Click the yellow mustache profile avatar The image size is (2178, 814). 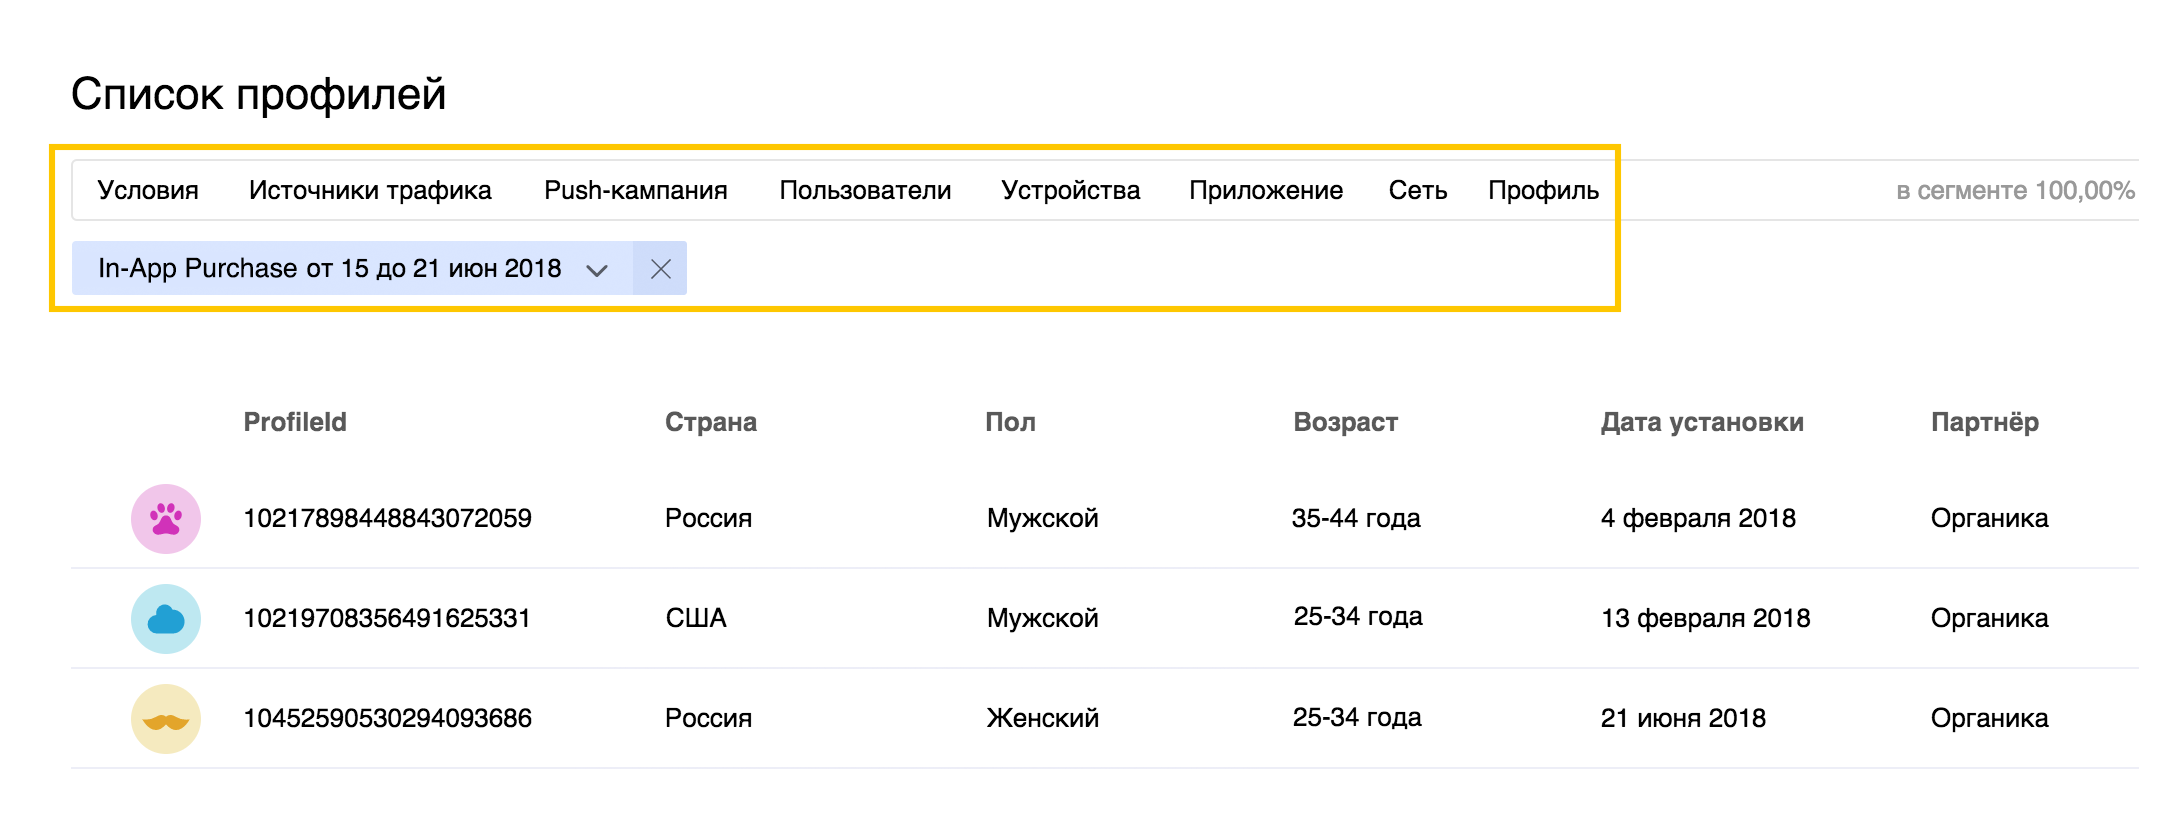(166, 719)
